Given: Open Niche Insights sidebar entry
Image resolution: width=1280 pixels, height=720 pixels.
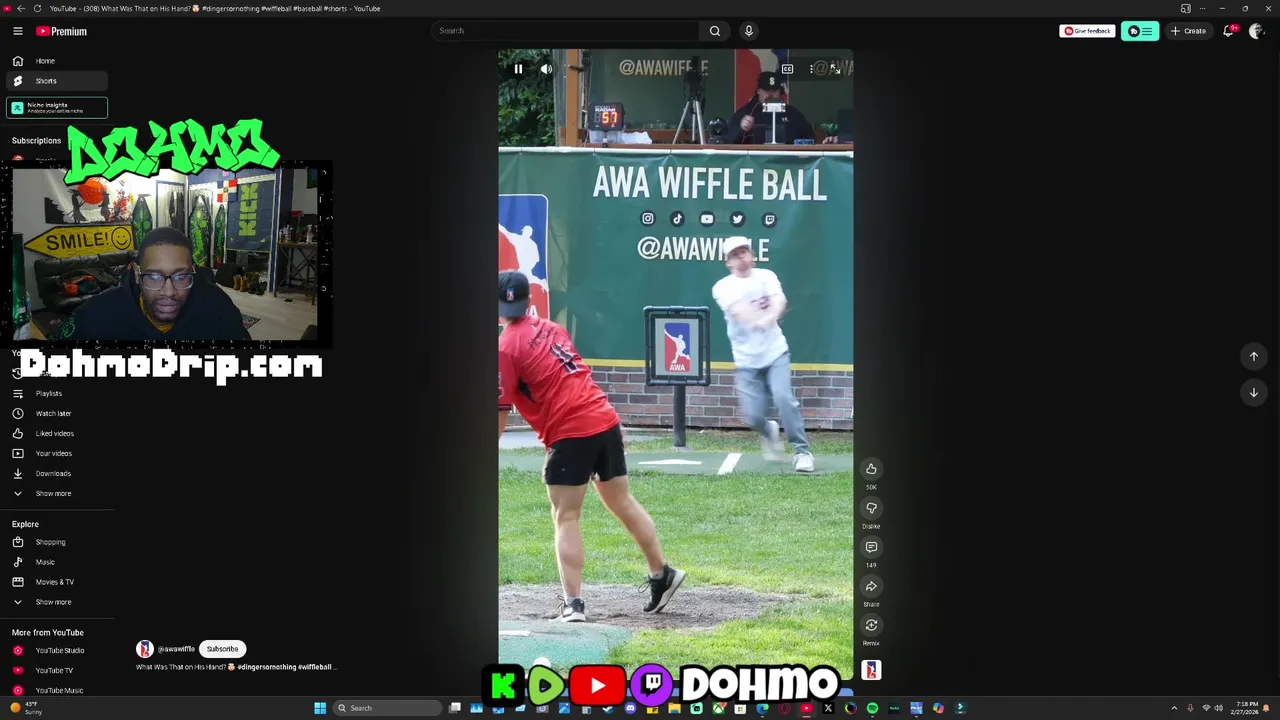Looking at the screenshot, I should (57, 107).
